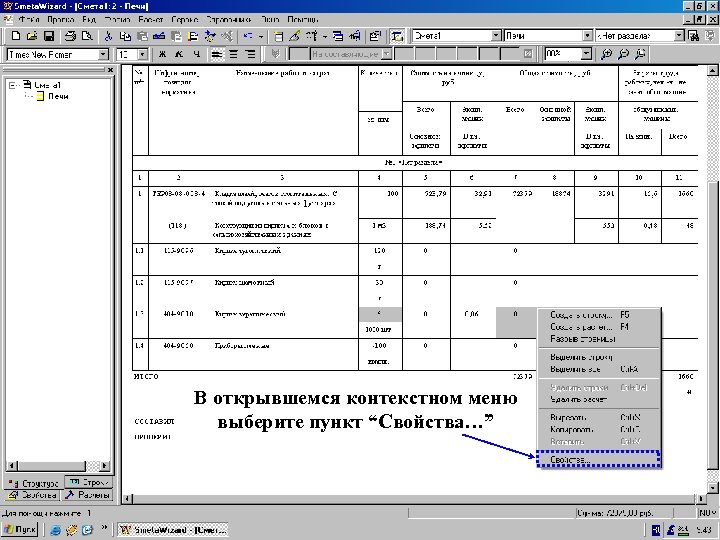This screenshot has height=540, width=720.
Task: Switch to the Структура tab
Action: 34,483
